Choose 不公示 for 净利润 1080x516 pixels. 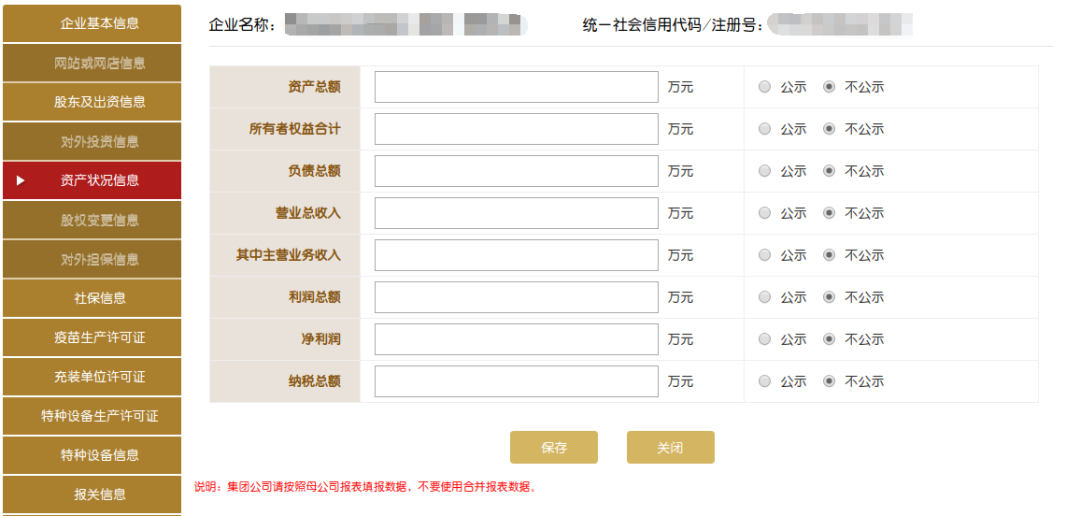(x=829, y=339)
